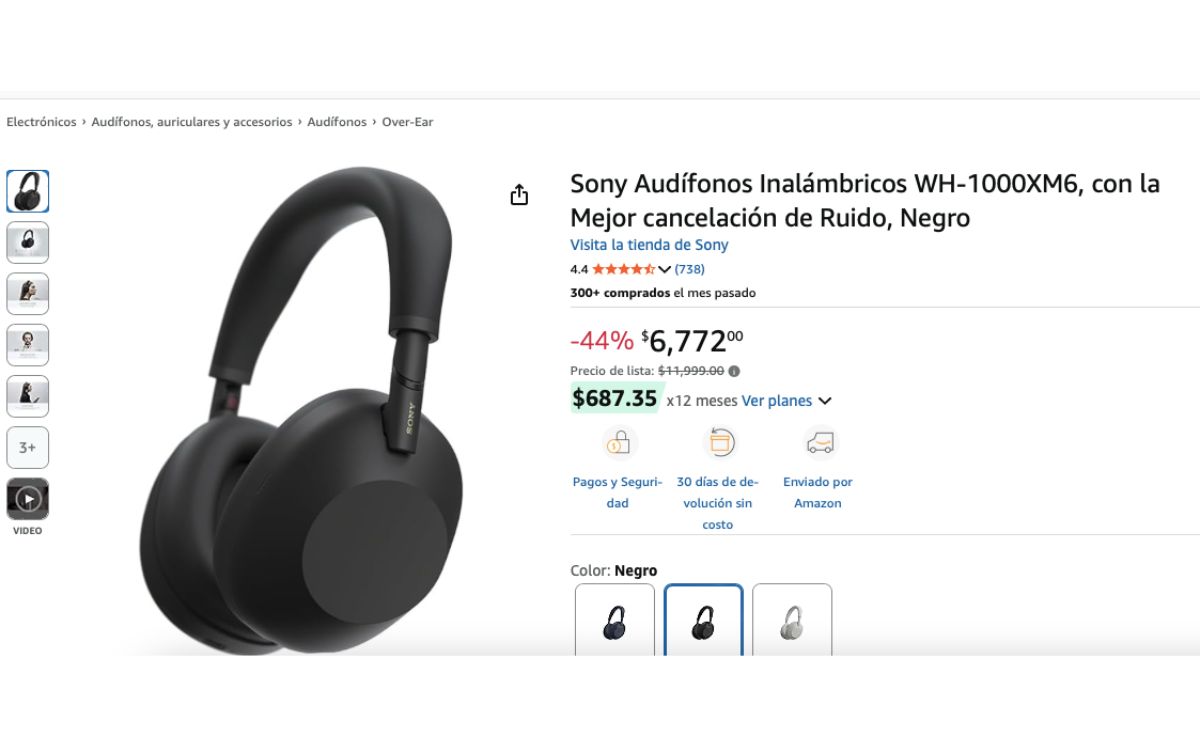This screenshot has width=1200, height=747.
Task: Expand the star rating dropdown arrow
Action: tap(664, 269)
